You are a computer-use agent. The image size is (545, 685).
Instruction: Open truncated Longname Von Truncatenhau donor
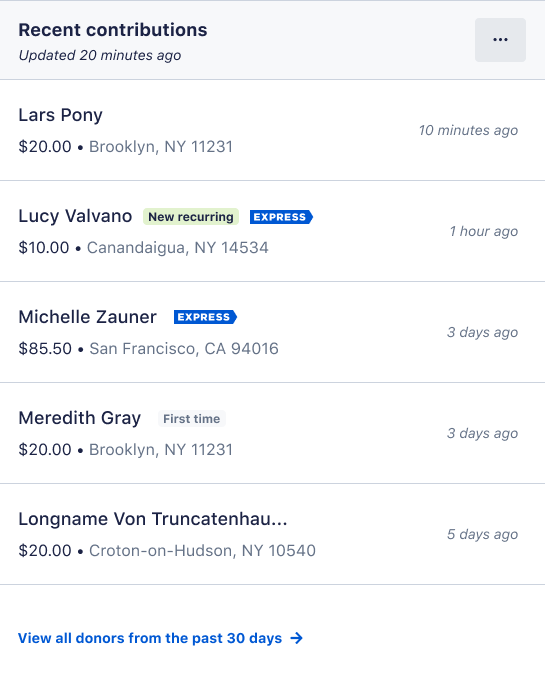point(153,519)
